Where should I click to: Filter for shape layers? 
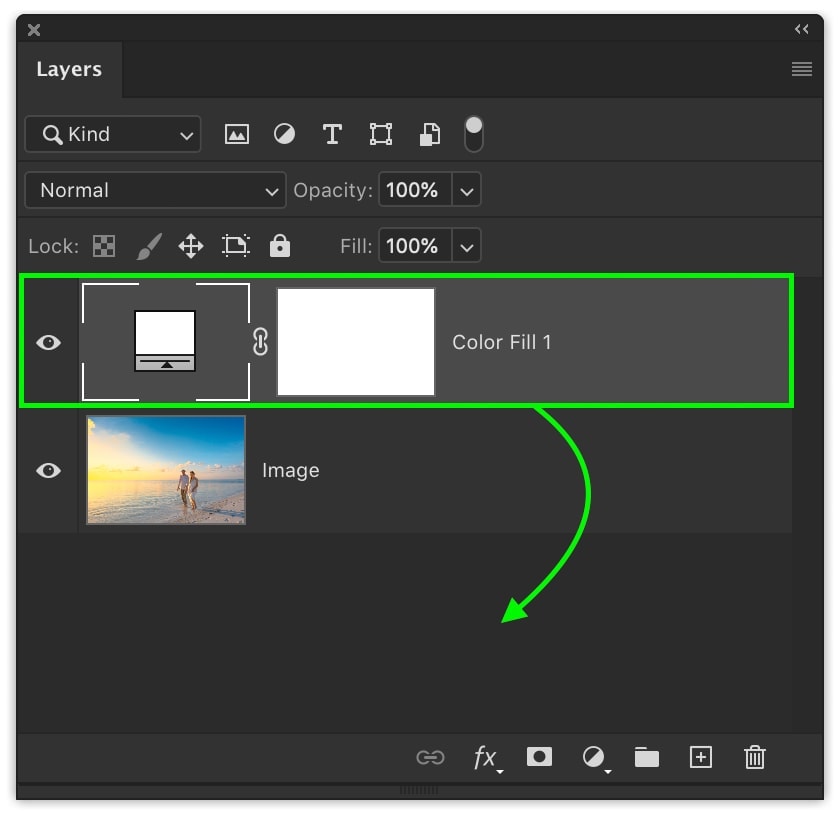(x=380, y=134)
